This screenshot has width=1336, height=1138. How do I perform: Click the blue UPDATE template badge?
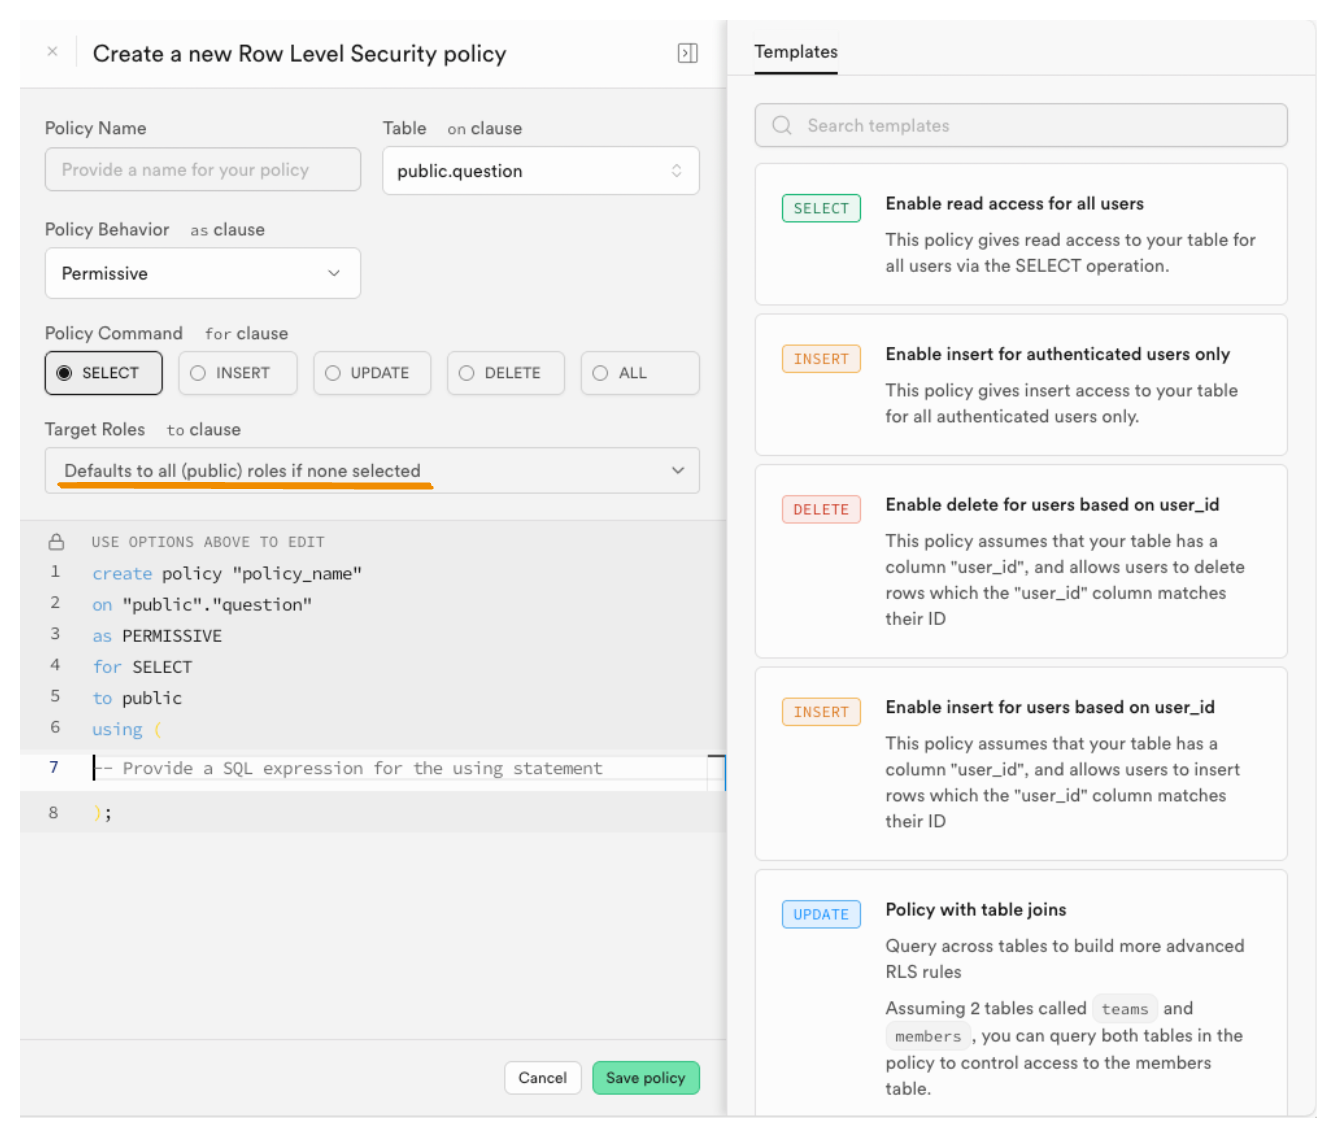(x=820, y=914)
